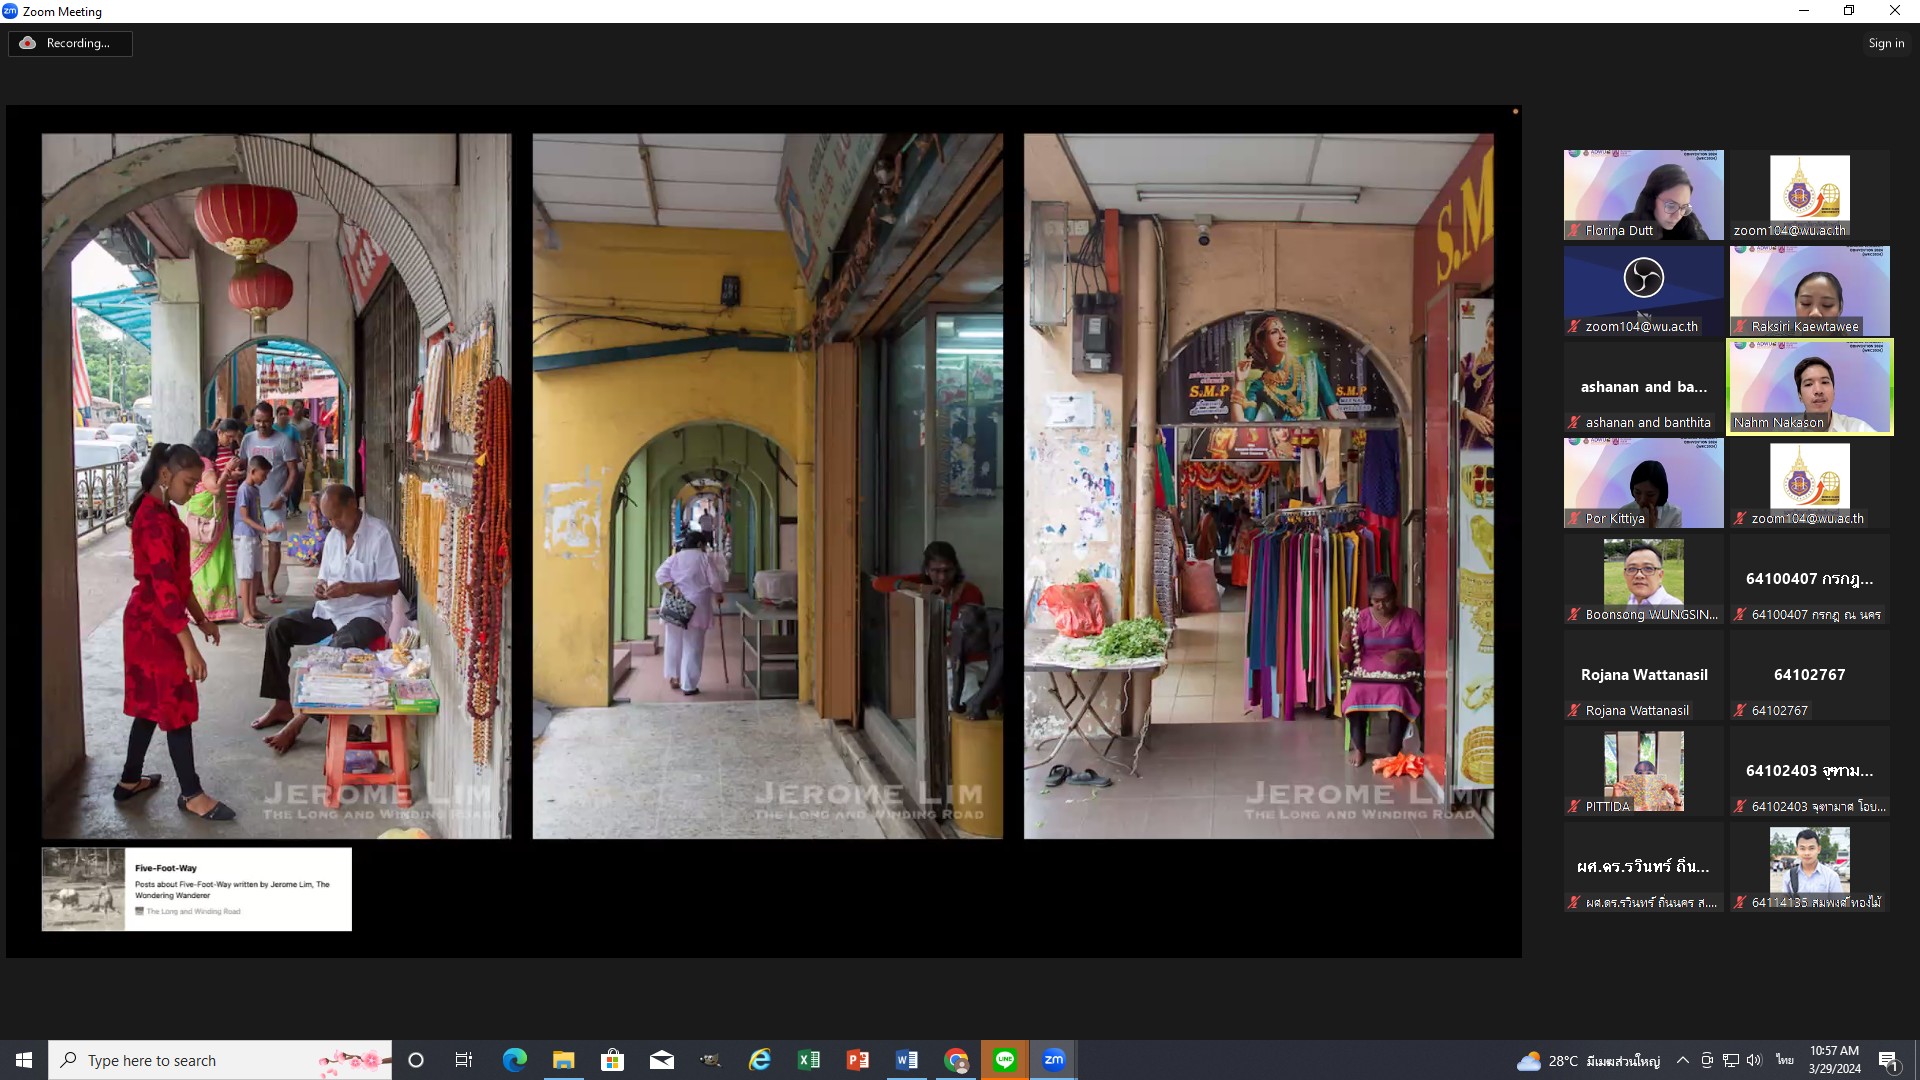
Task: Click the Recording indicator button
Action: click(70, 43)
